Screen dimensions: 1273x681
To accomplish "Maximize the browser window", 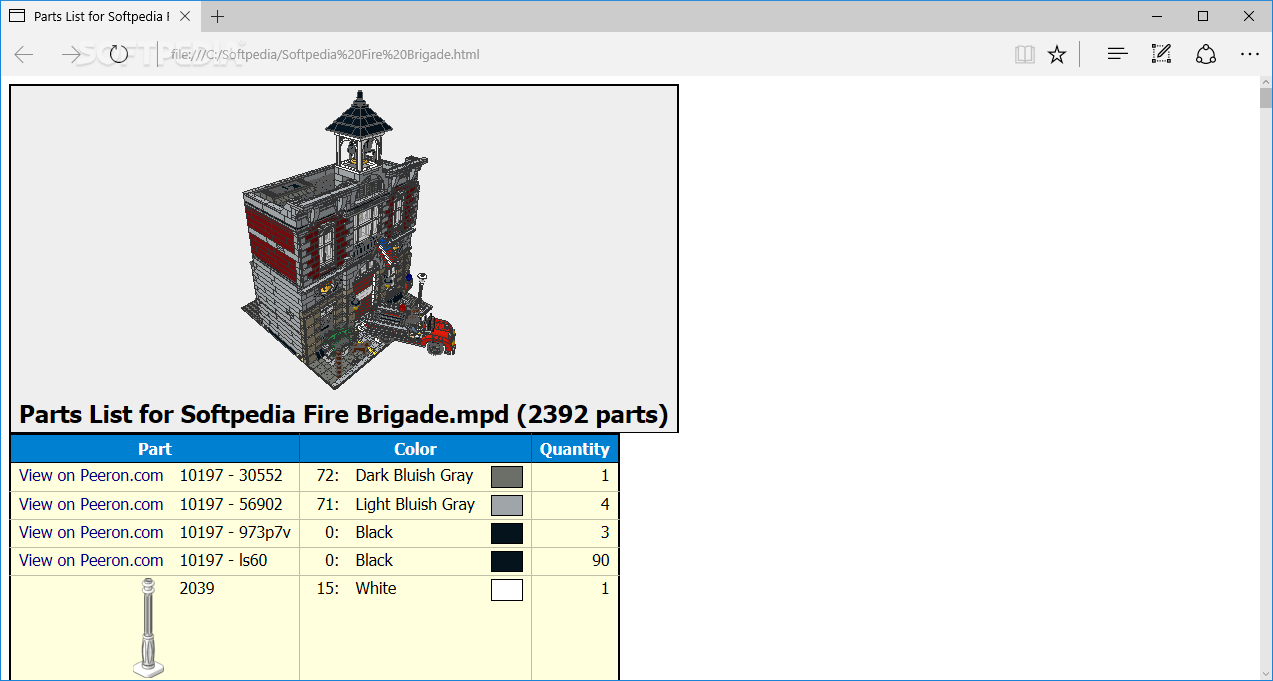I will click(x=1203, y=16).
